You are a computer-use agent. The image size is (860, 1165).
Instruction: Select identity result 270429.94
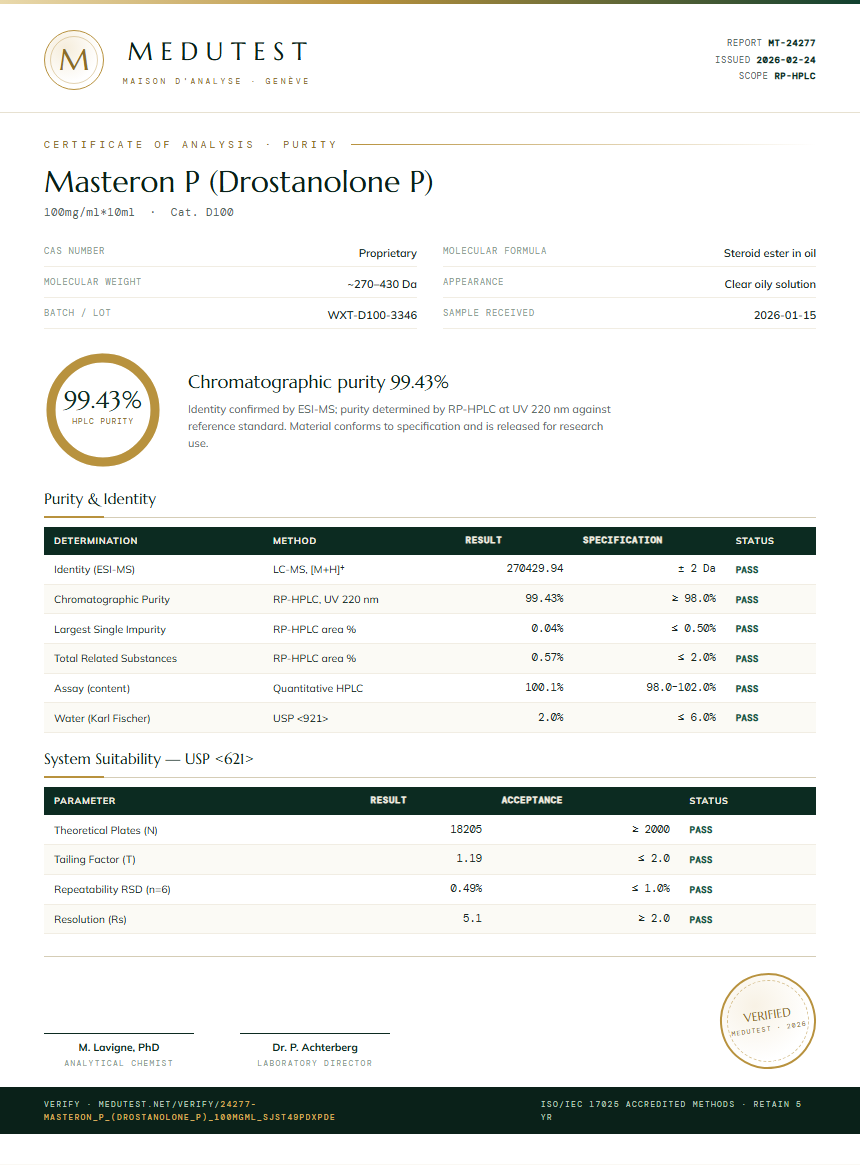[x=534, y=568]
